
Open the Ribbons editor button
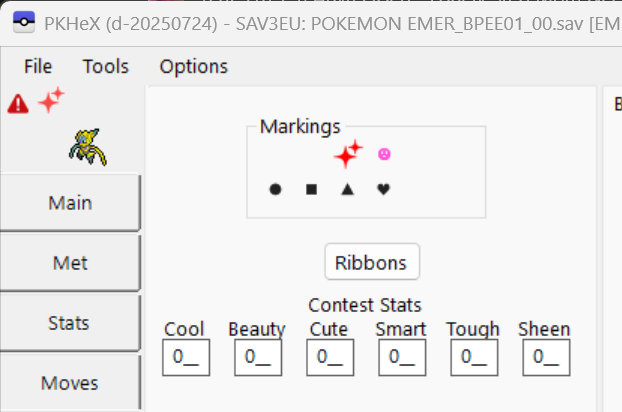pyautogui.click(x=371, y=263)
